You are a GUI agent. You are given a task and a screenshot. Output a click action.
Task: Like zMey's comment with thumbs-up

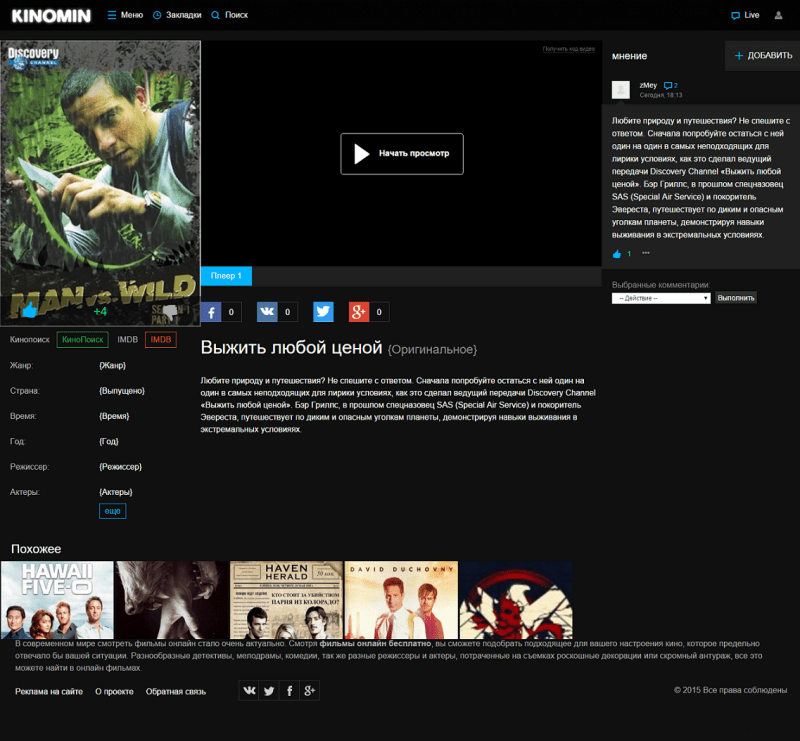617,254
